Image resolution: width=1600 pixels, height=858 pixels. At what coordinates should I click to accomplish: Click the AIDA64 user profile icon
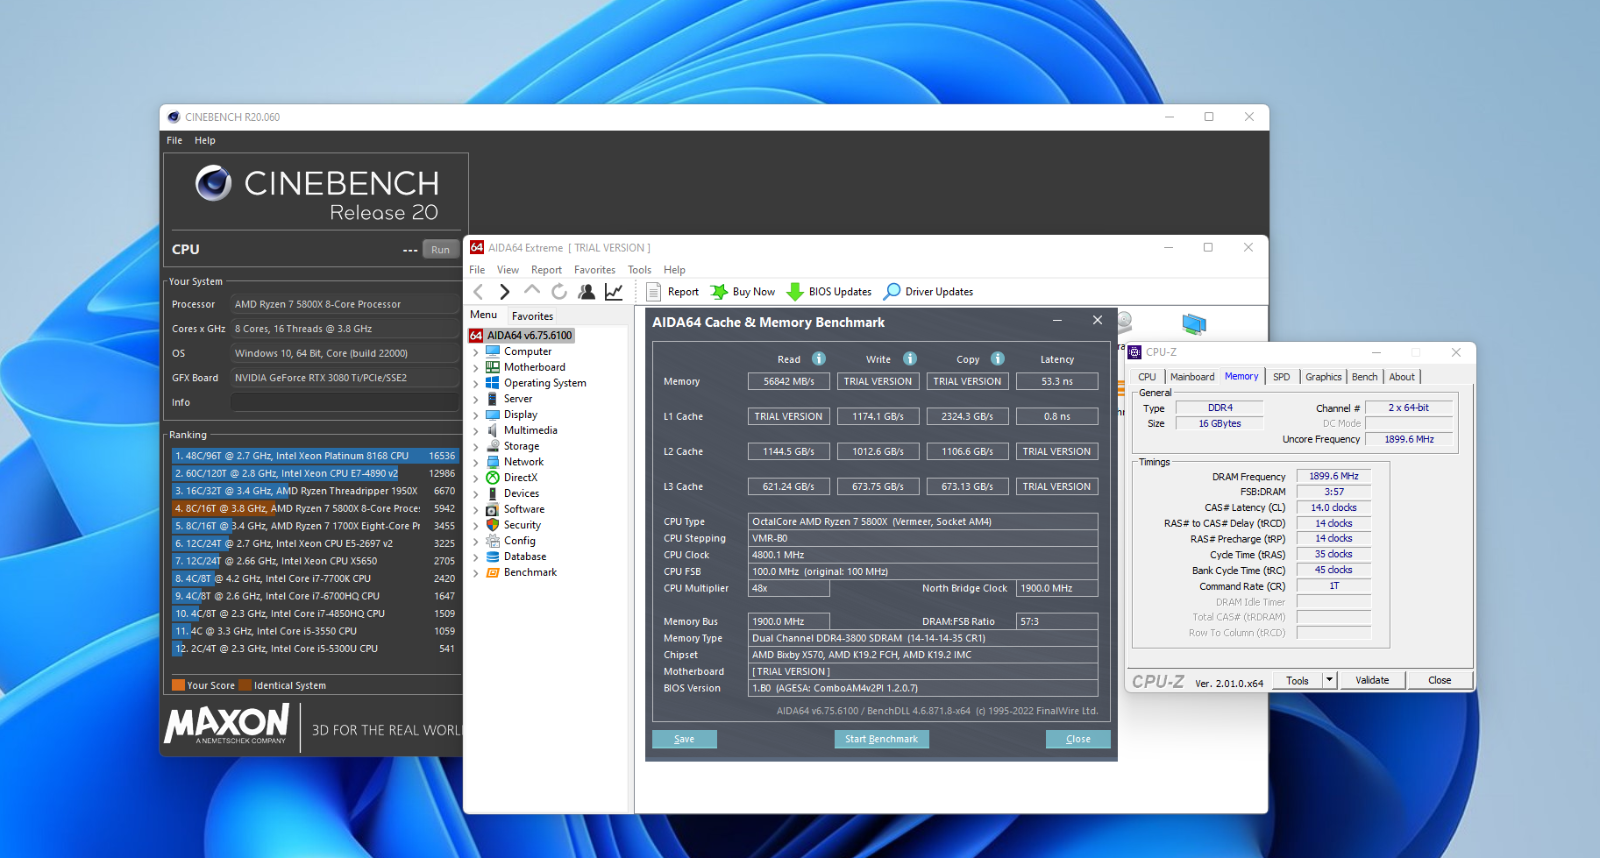587,292
